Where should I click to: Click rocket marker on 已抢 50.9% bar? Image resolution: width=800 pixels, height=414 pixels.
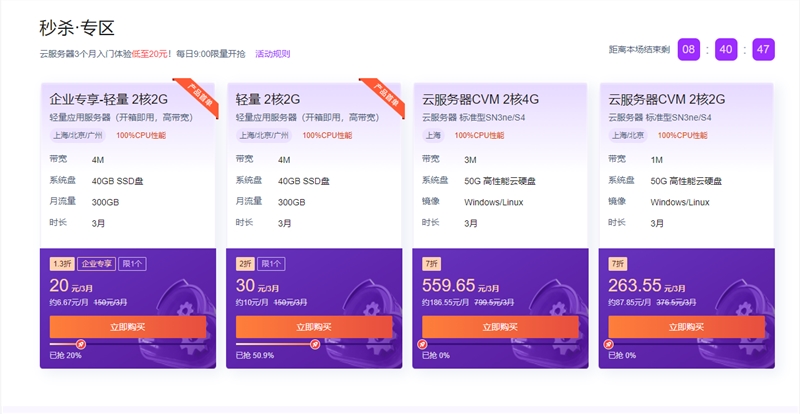(x=315, y=344)
